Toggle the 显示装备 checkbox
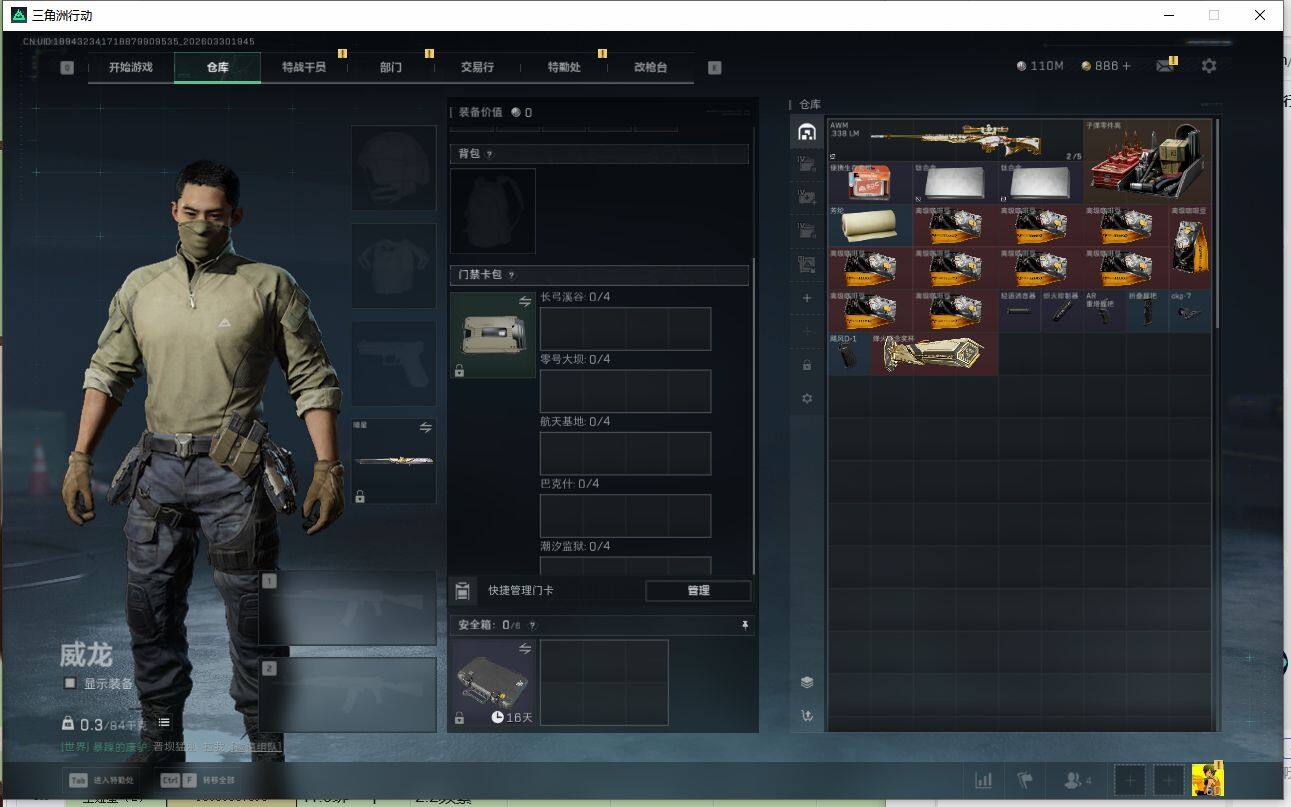 69,683
